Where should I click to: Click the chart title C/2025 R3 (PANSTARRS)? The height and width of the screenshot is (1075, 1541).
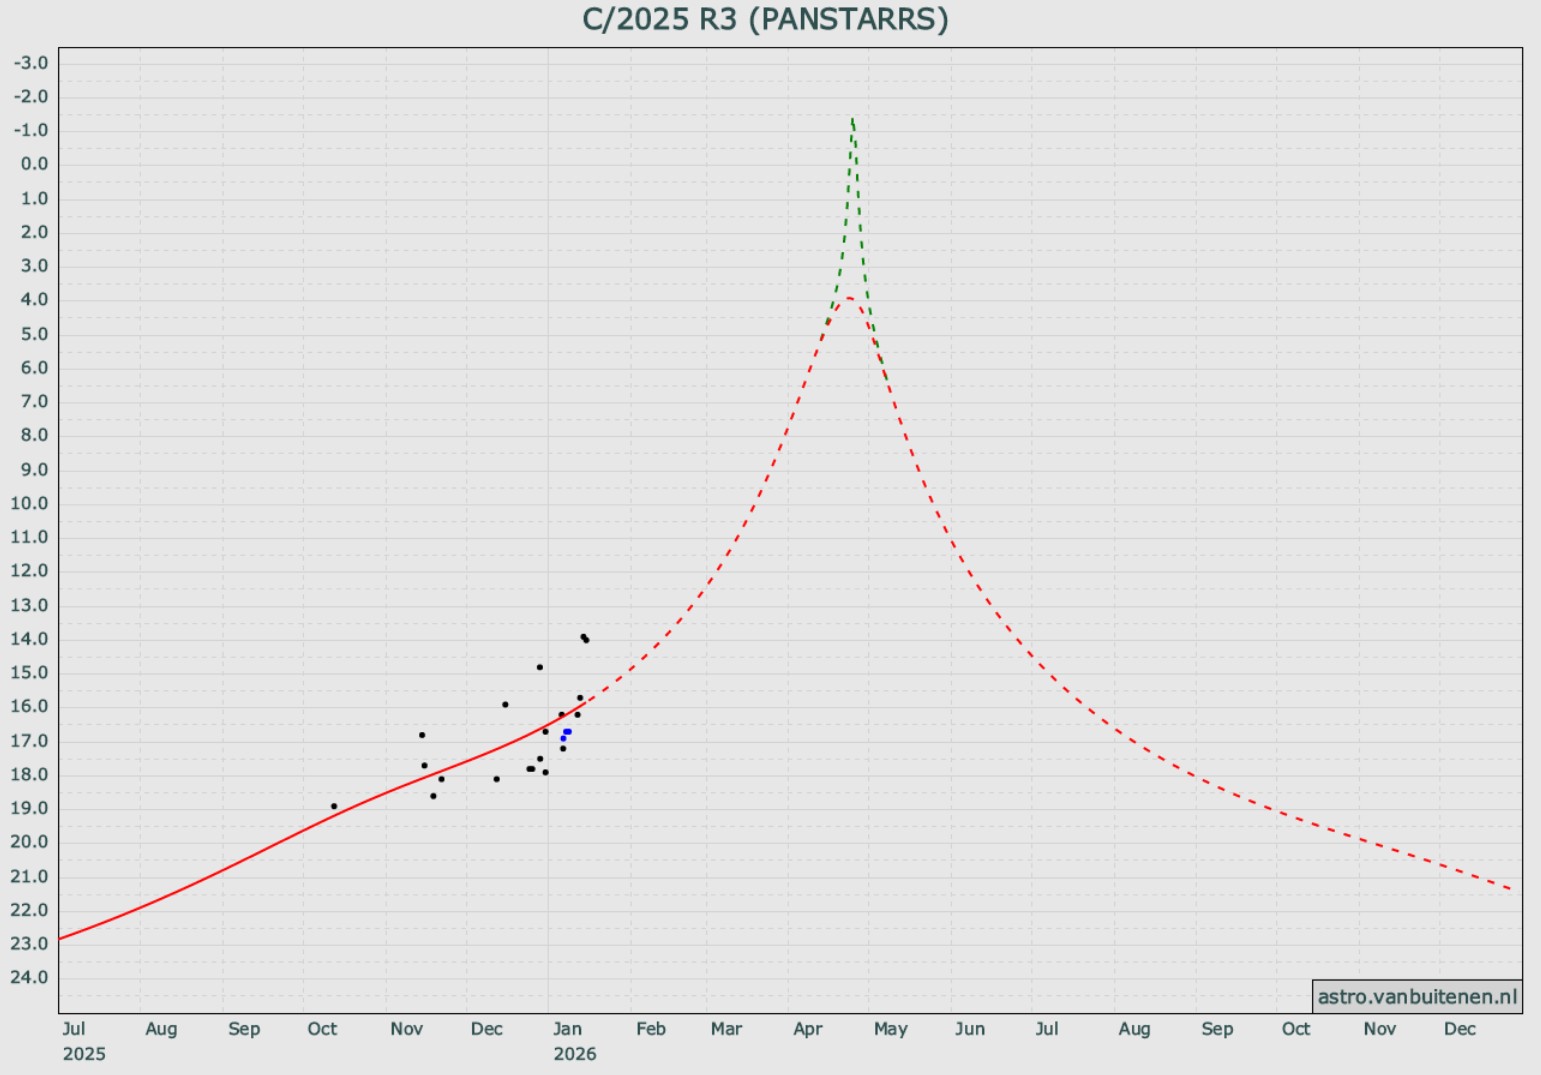(x=765, y=19)
